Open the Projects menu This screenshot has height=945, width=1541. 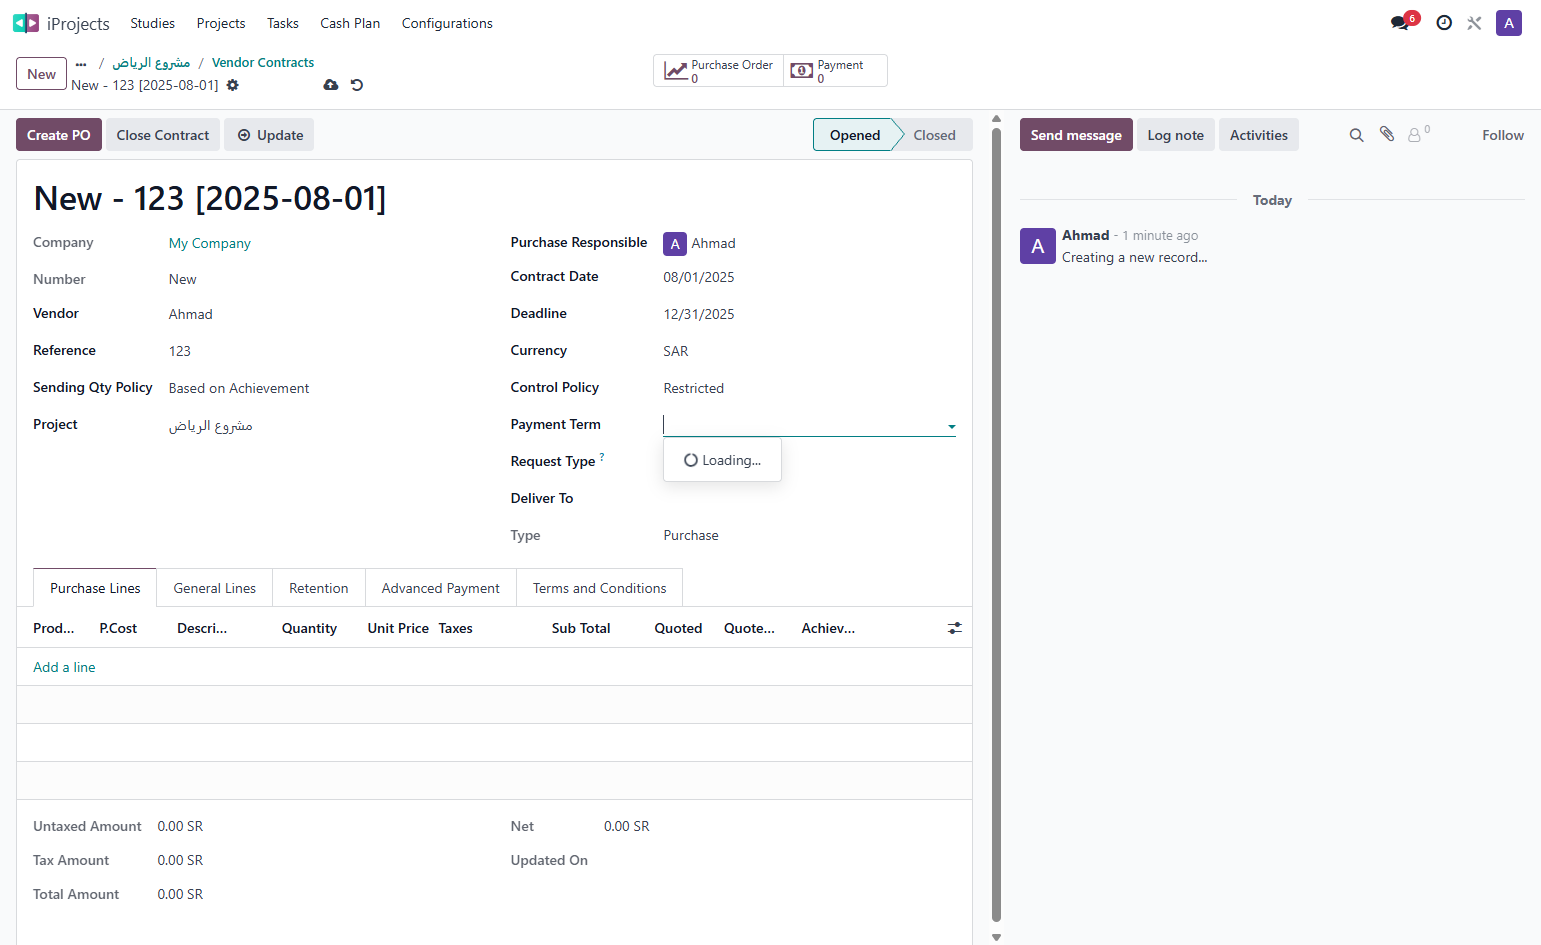221,23
